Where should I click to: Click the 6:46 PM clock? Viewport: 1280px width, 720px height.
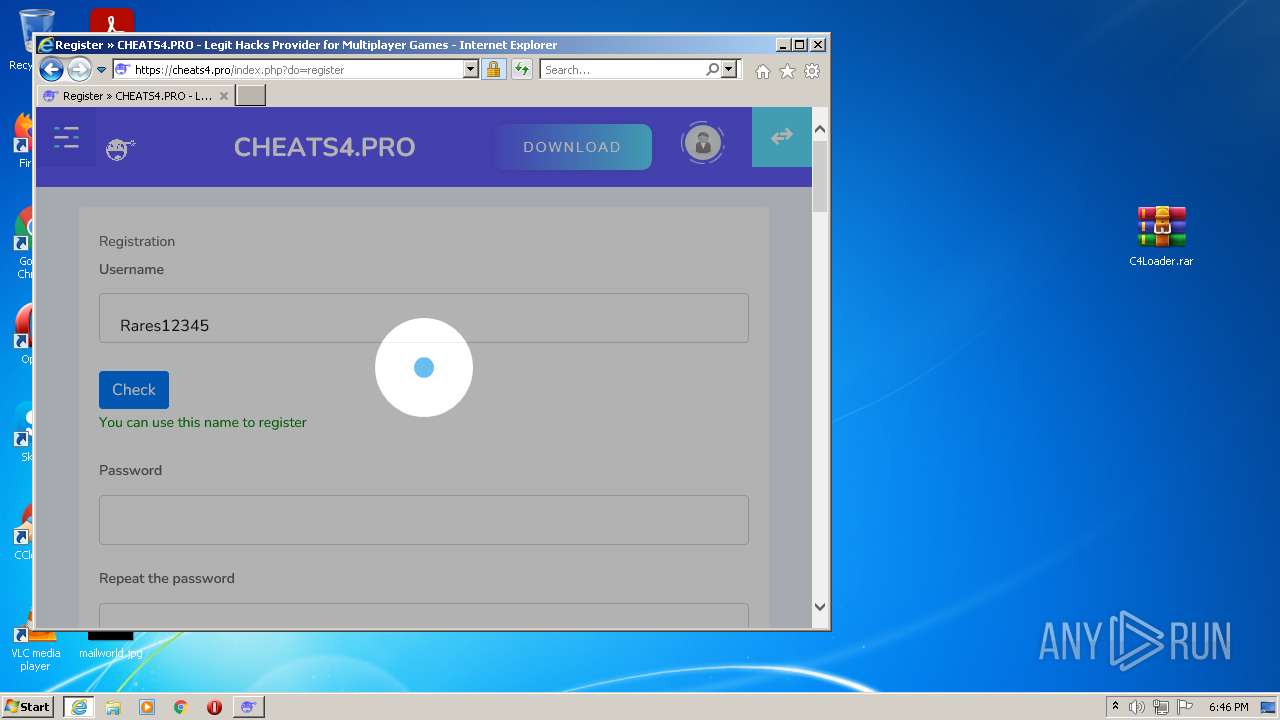(1228, 707)
